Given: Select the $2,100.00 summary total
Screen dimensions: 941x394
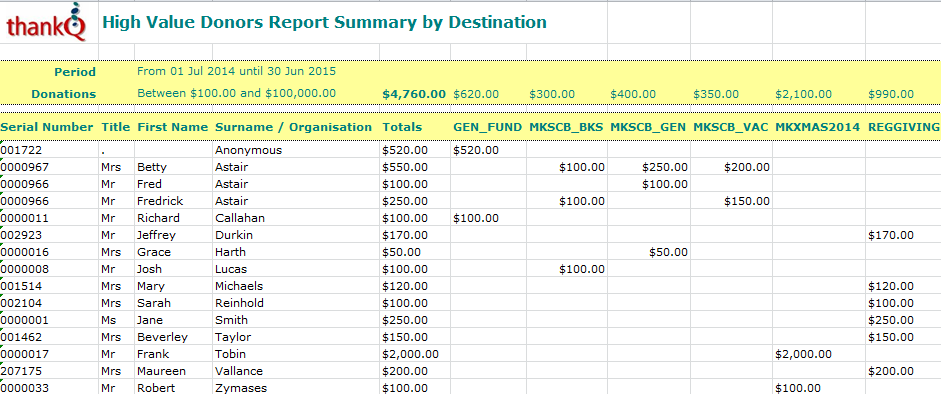Looking at the screenshot, I should pos(804,94).
